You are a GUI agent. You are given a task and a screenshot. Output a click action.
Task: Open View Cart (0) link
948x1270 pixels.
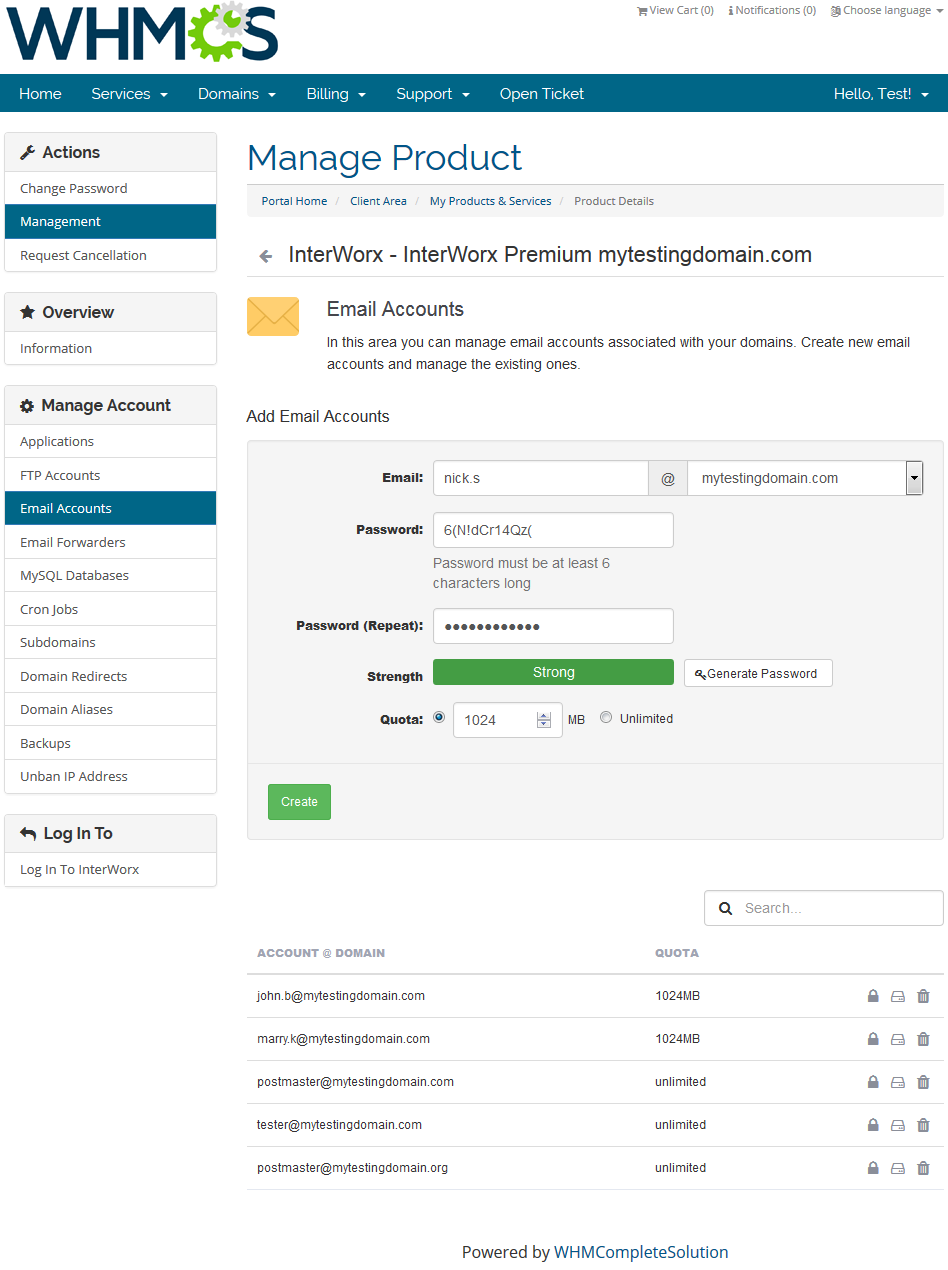coord(675,11)
